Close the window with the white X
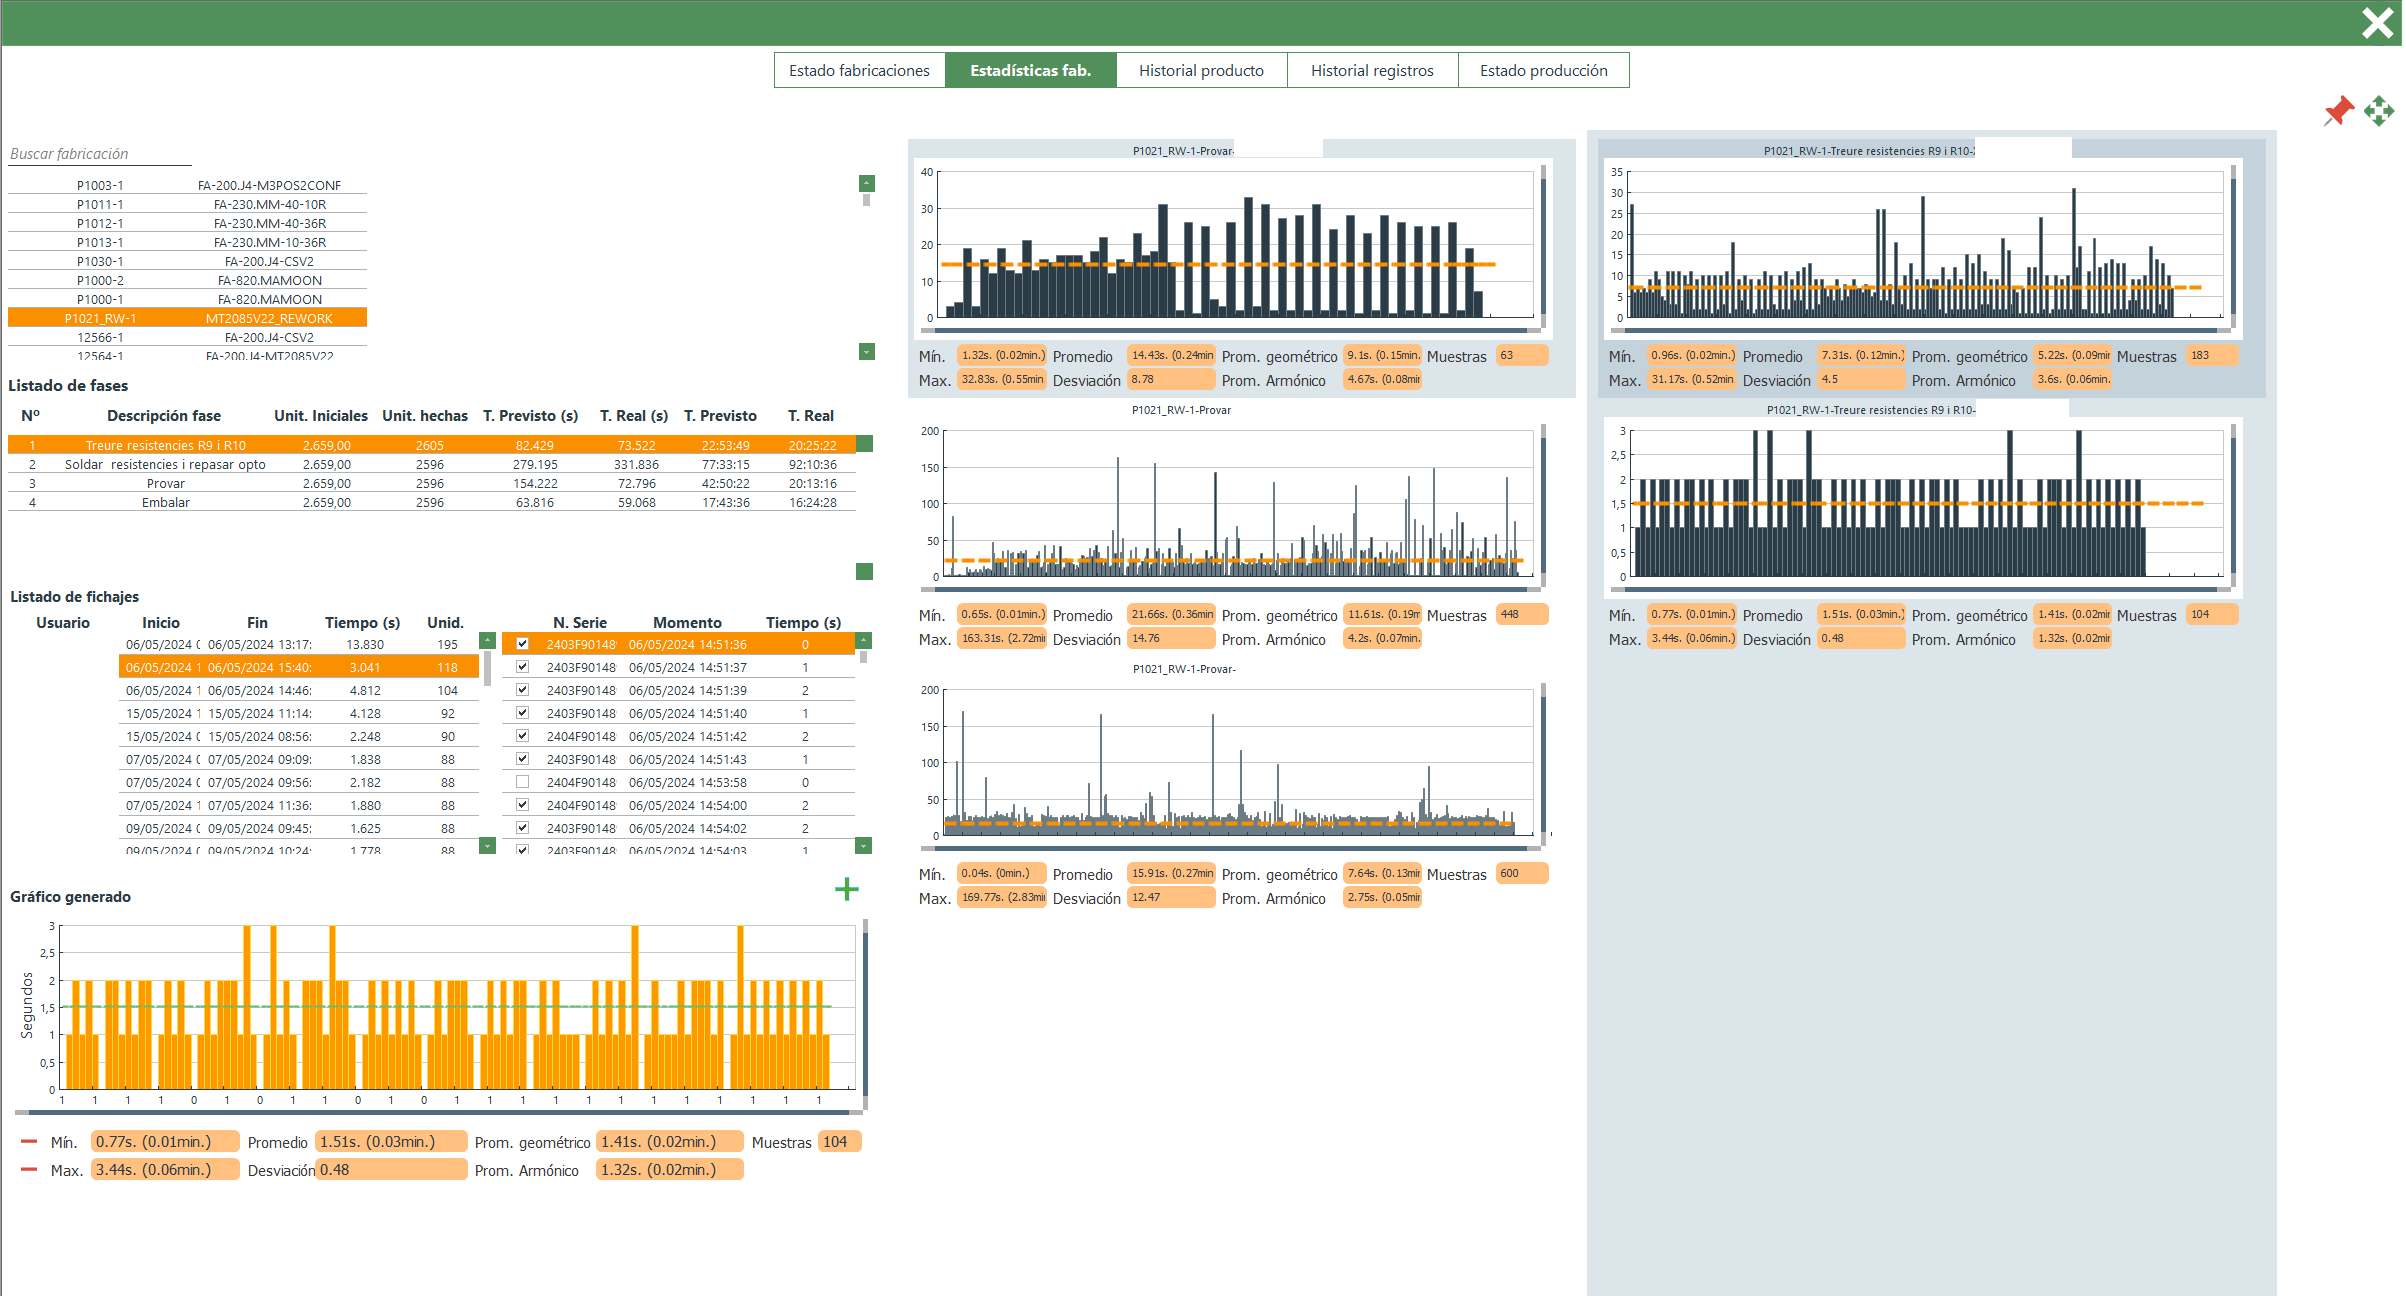 pos(2378,22)
